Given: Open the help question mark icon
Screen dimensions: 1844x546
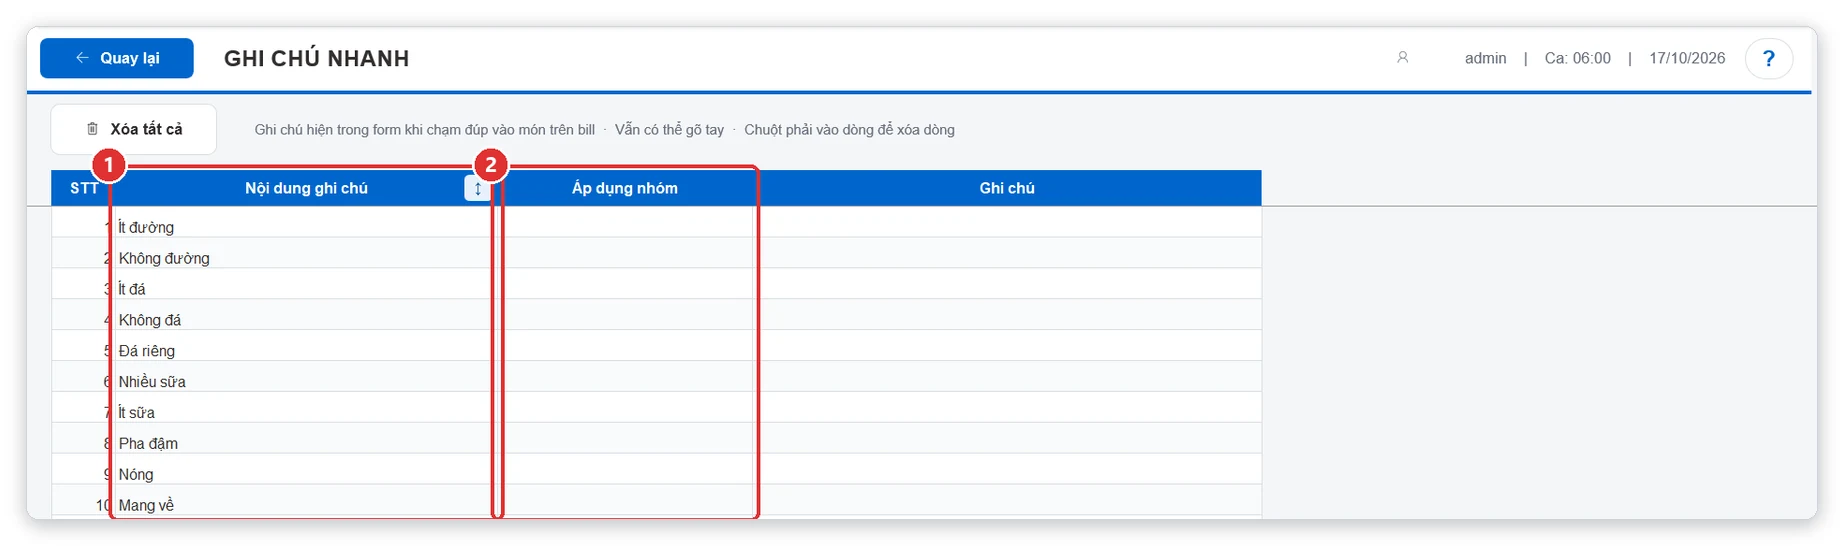Looking at the screenshot, I should [1768, 58].
